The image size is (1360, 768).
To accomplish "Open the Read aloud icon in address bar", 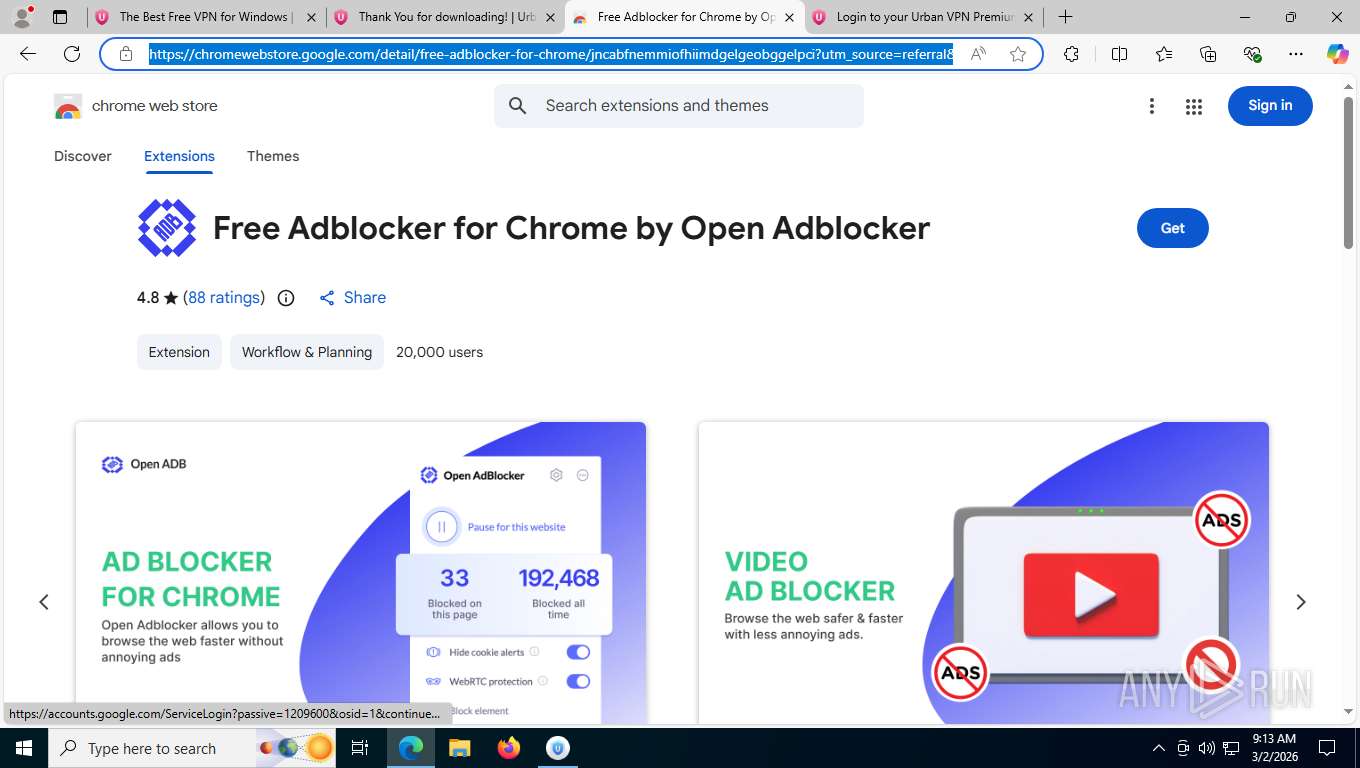I will [x=978, y=54].
